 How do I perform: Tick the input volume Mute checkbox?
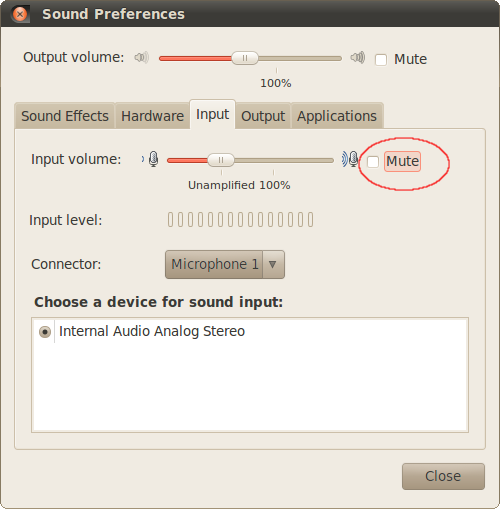click(x=373, y=162)
